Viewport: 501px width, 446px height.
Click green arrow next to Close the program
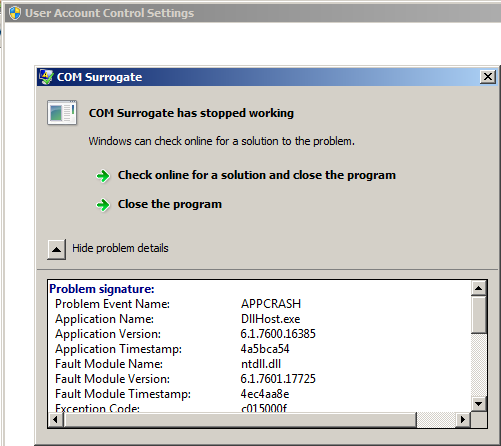tap(103, 205)
